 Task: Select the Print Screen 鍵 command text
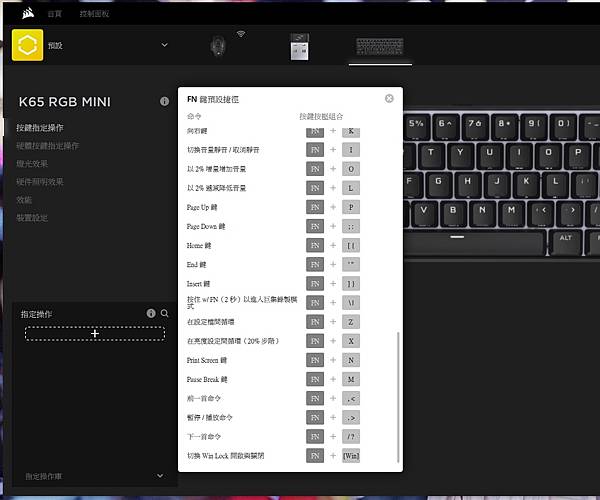pyautogui.click(x=207, y=360)
